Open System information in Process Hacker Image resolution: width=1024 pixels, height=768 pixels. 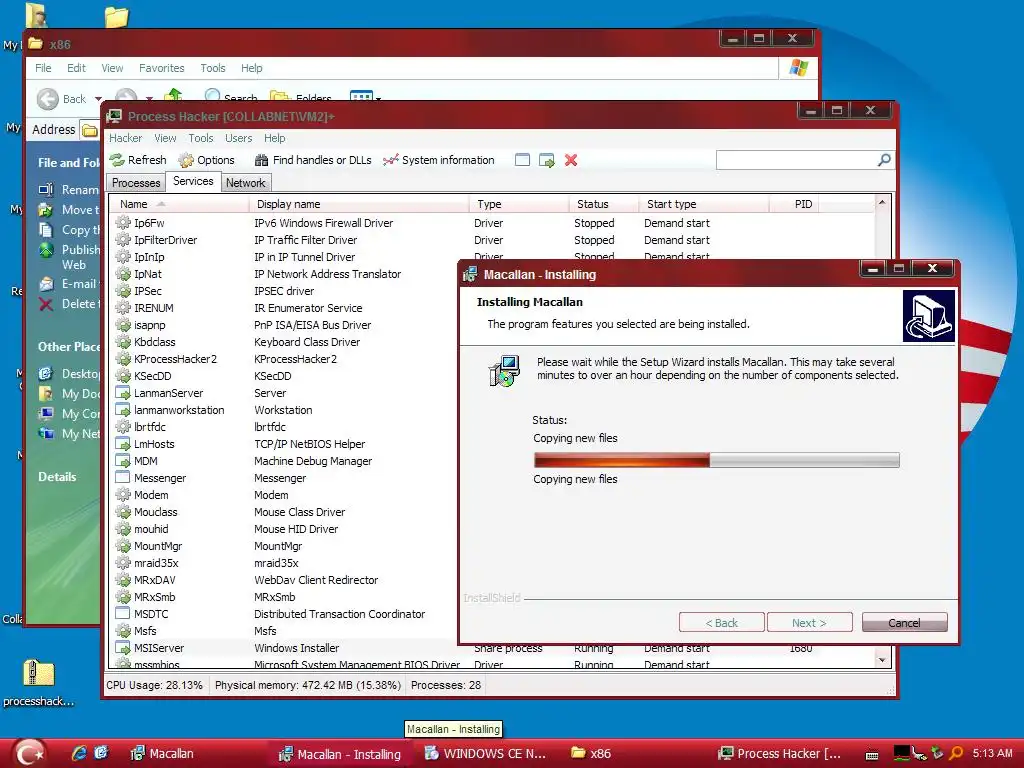(x=439, y=160)
